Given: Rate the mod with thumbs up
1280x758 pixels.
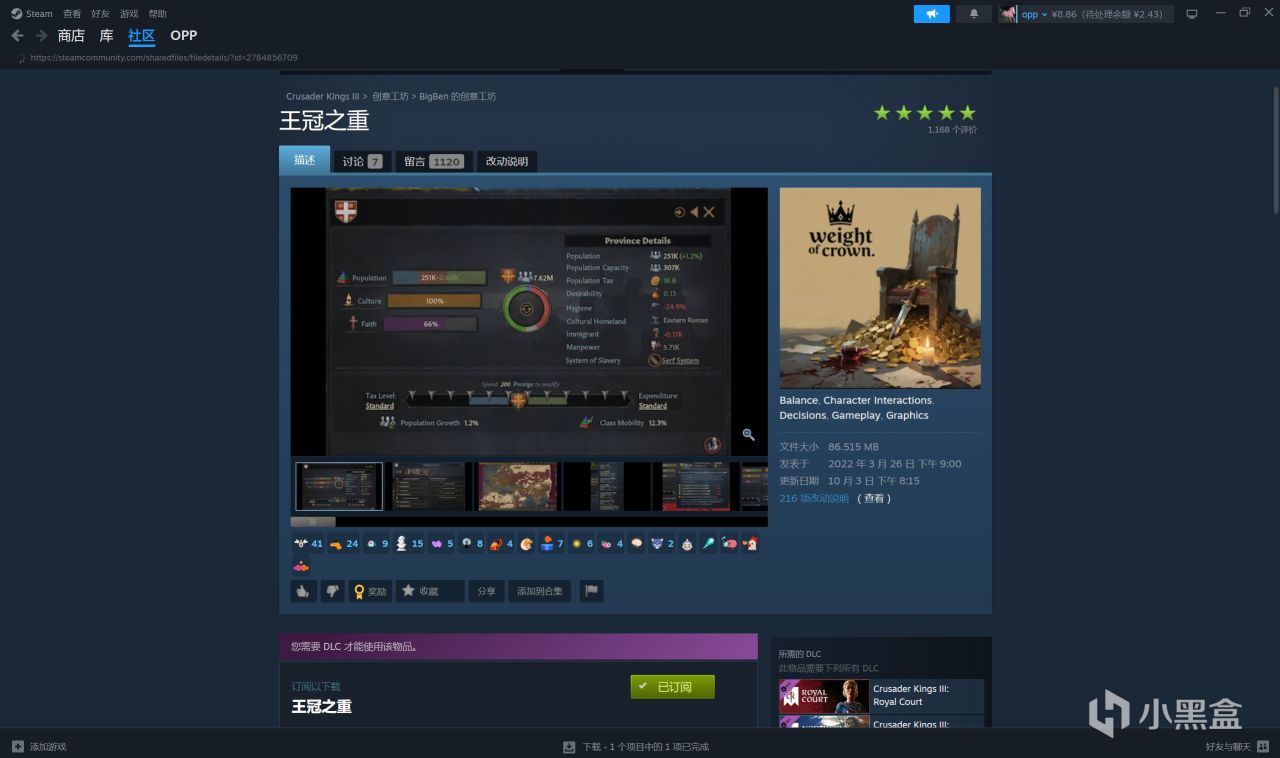Looking at the screenshot, I should (303, 591).
